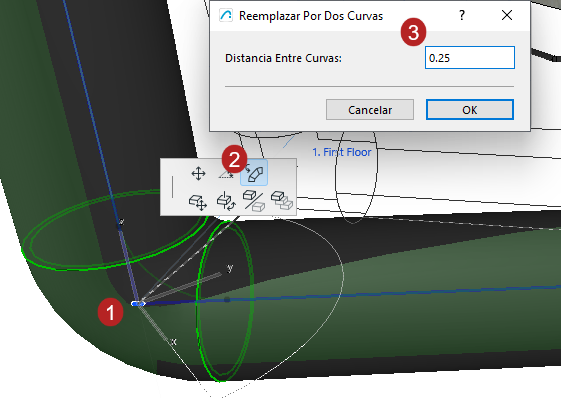The width and height of the screenshot is (561, 398).
Task: Select the curve edge icon in pet palette
Action: click(x=226, y=174)
